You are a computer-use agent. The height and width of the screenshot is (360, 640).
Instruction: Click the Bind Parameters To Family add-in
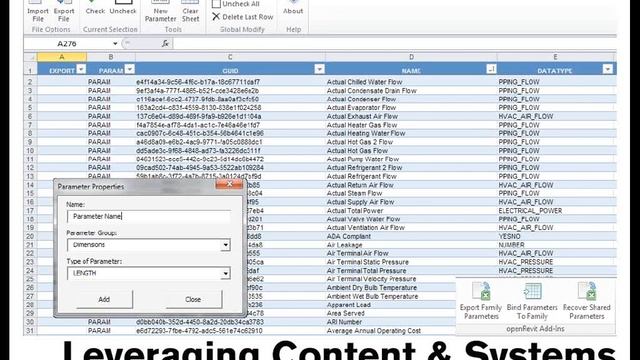pos(532,301)
